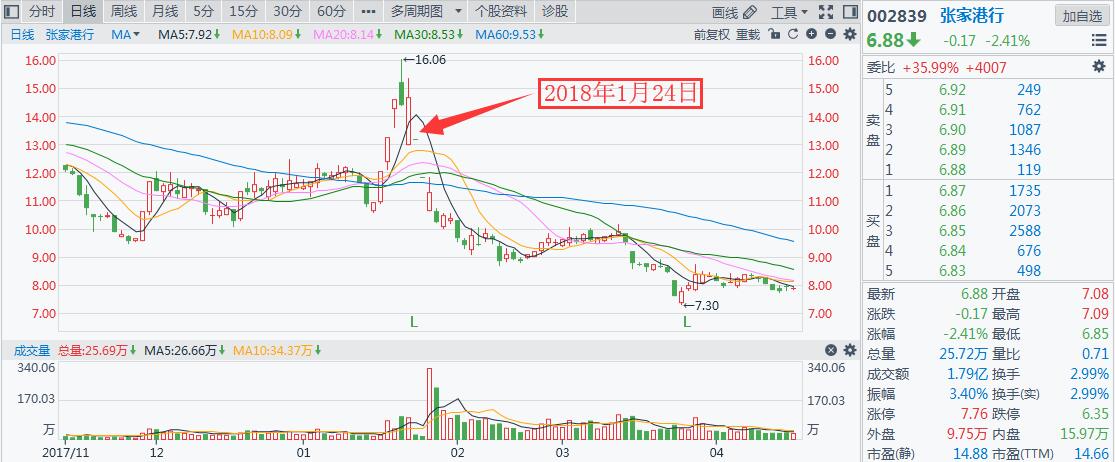This screenshot has height=462, width=1115.
Task: Select the 日线 daily chart tab
Action: click(82, 11)
